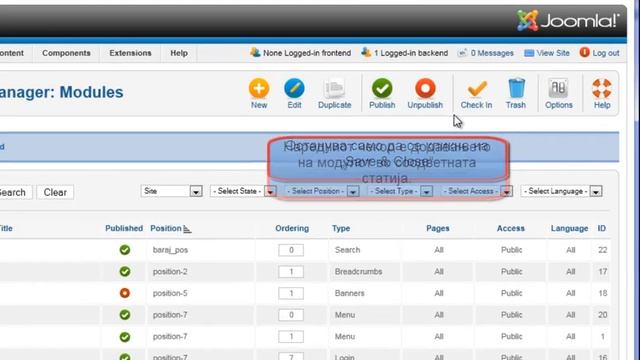Screen dimensions: 640x360
Task: Click ordering field of Menu ID 1
Action: [291, 336]
